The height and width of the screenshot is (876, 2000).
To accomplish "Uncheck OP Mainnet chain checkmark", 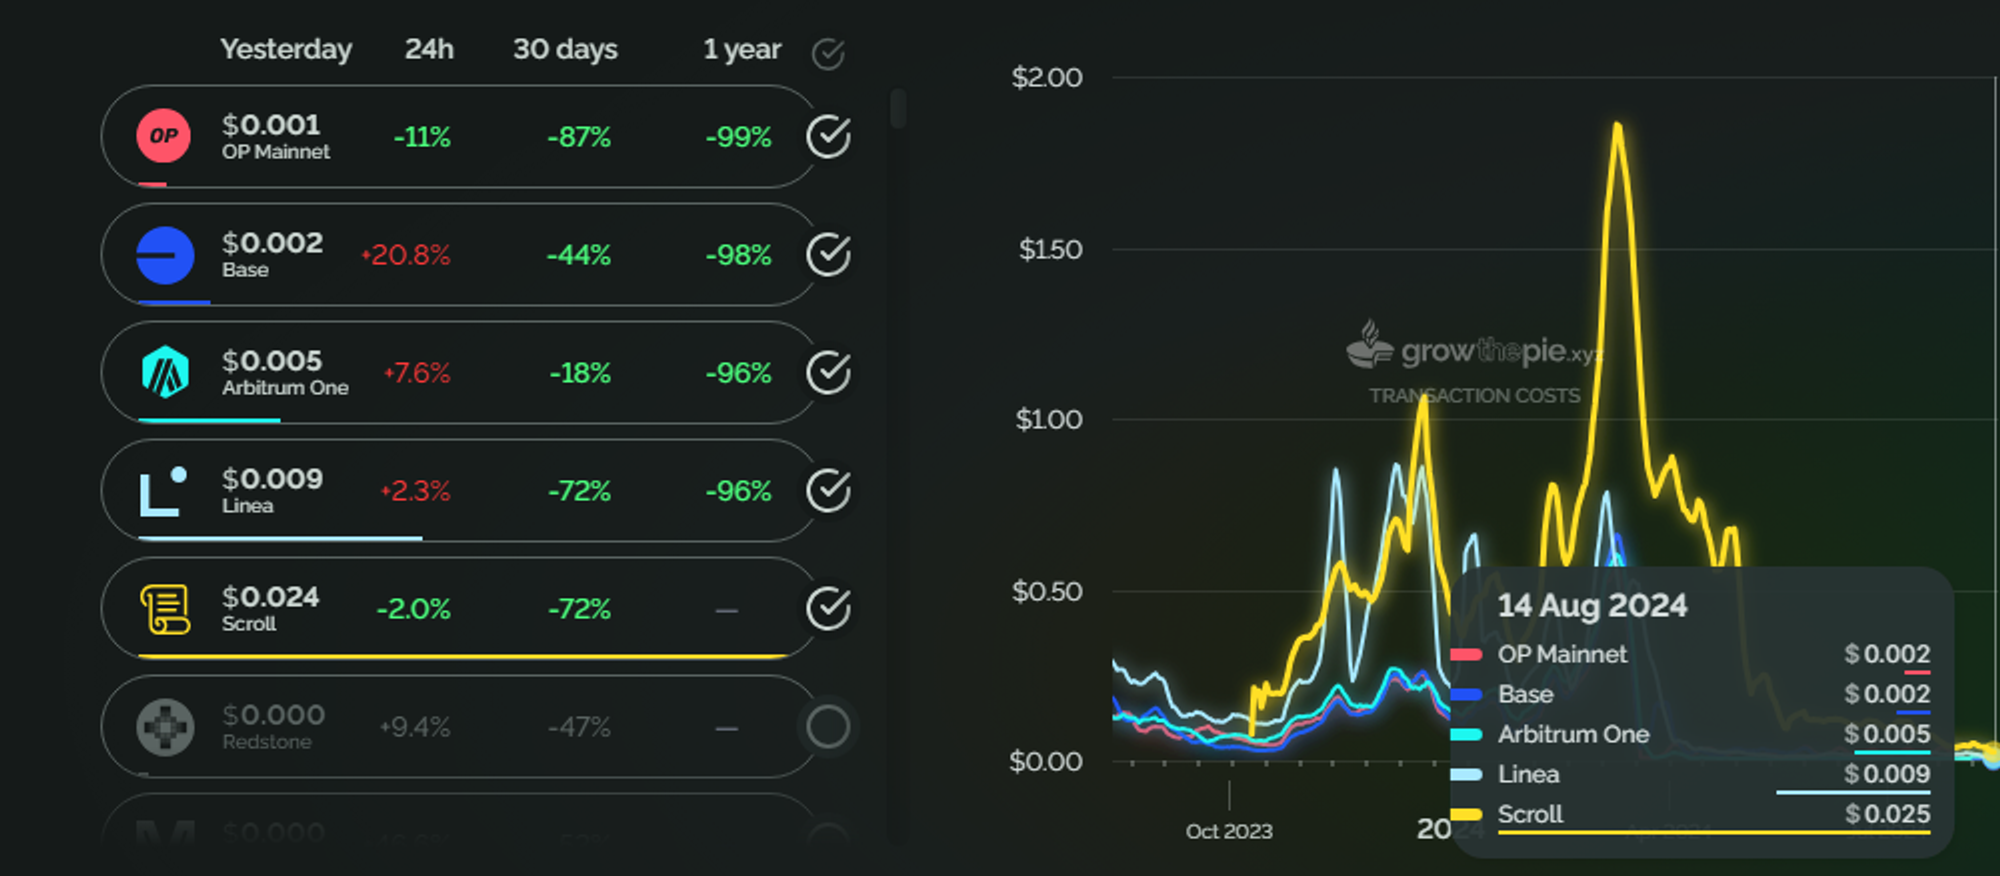I will [829, 137].
